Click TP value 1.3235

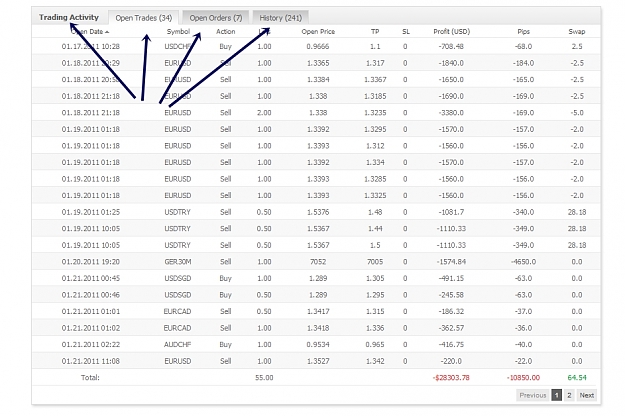coord(375,113)
